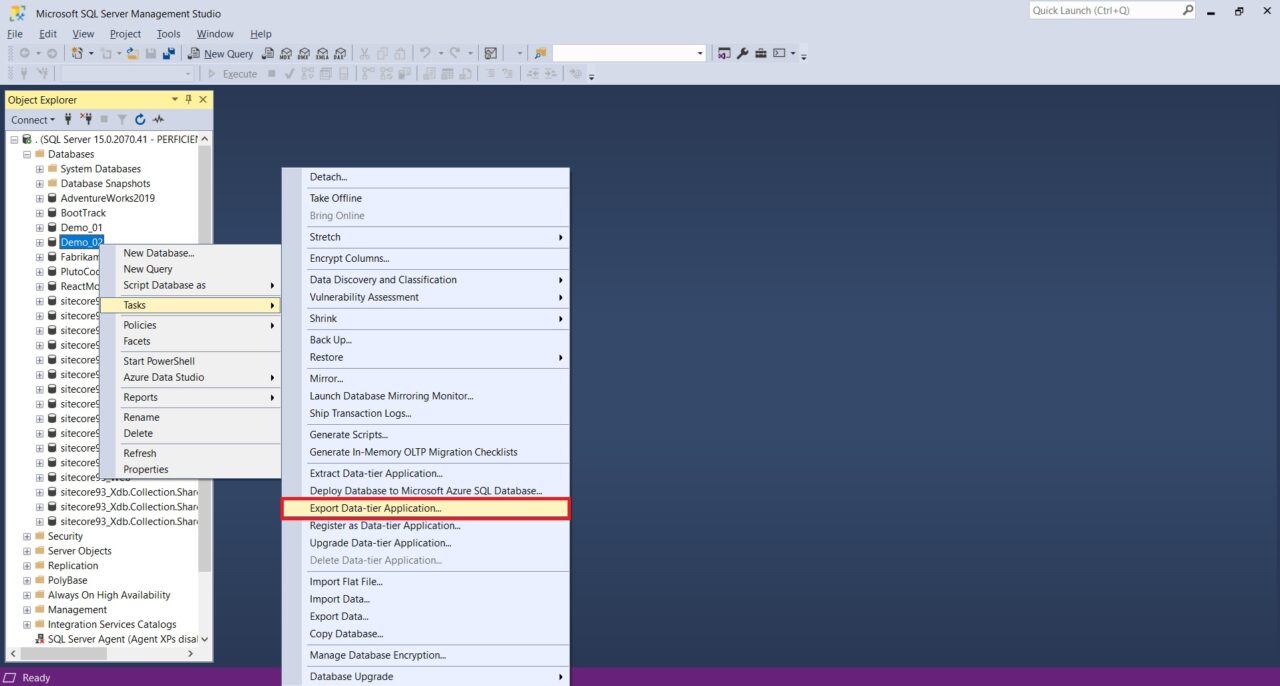1280x686 pixels.
Task: Click the wrench Properties icon in toolbar
Action: pyautogui.click(x=742, y=53)
